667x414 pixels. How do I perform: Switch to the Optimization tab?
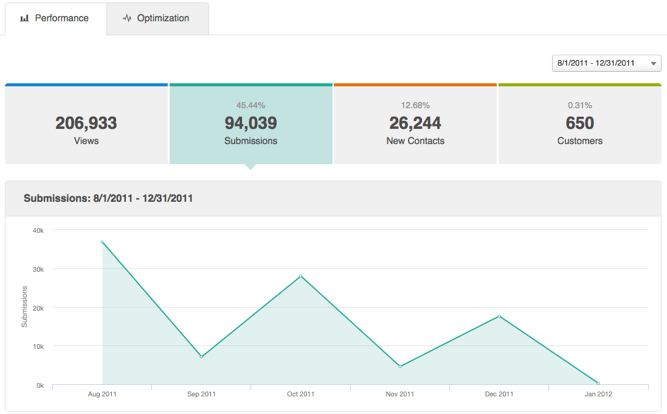point(158,18)
